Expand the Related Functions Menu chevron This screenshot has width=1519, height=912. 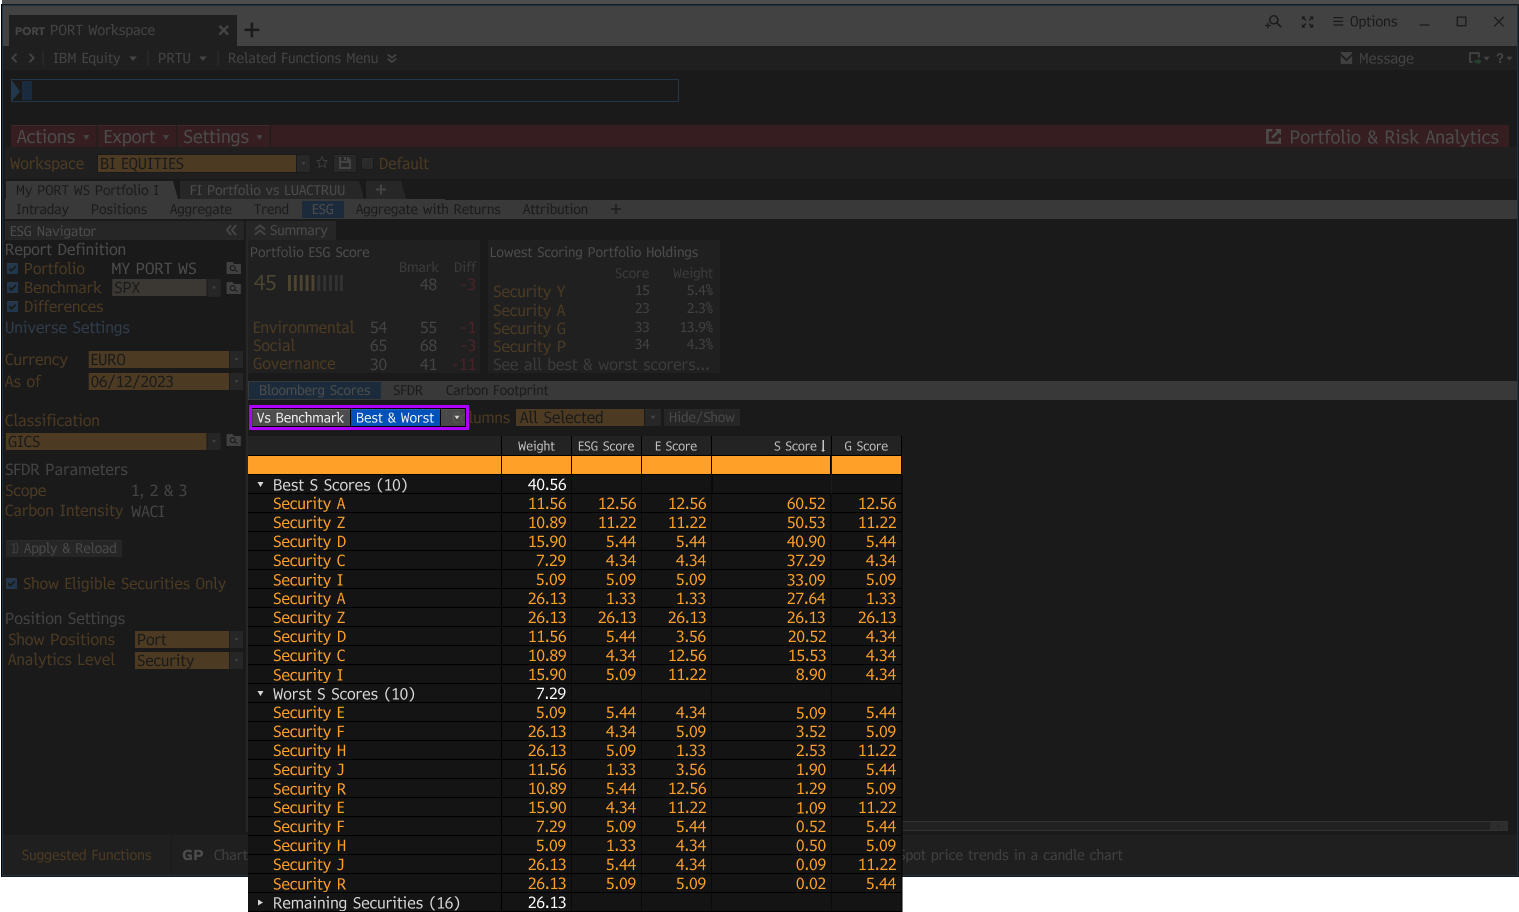pos(392,58)
